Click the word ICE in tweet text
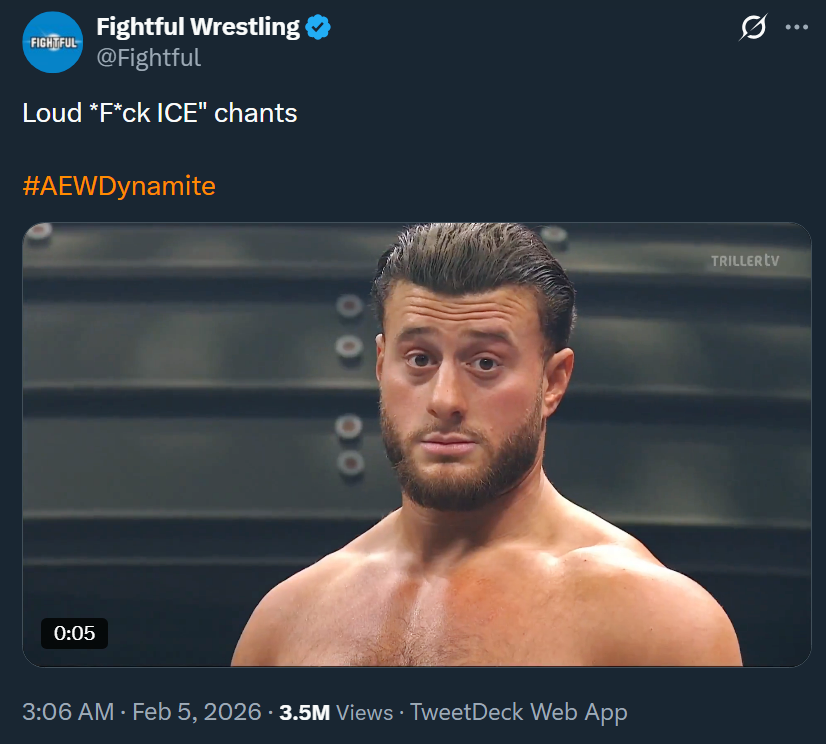 [181, 113]
